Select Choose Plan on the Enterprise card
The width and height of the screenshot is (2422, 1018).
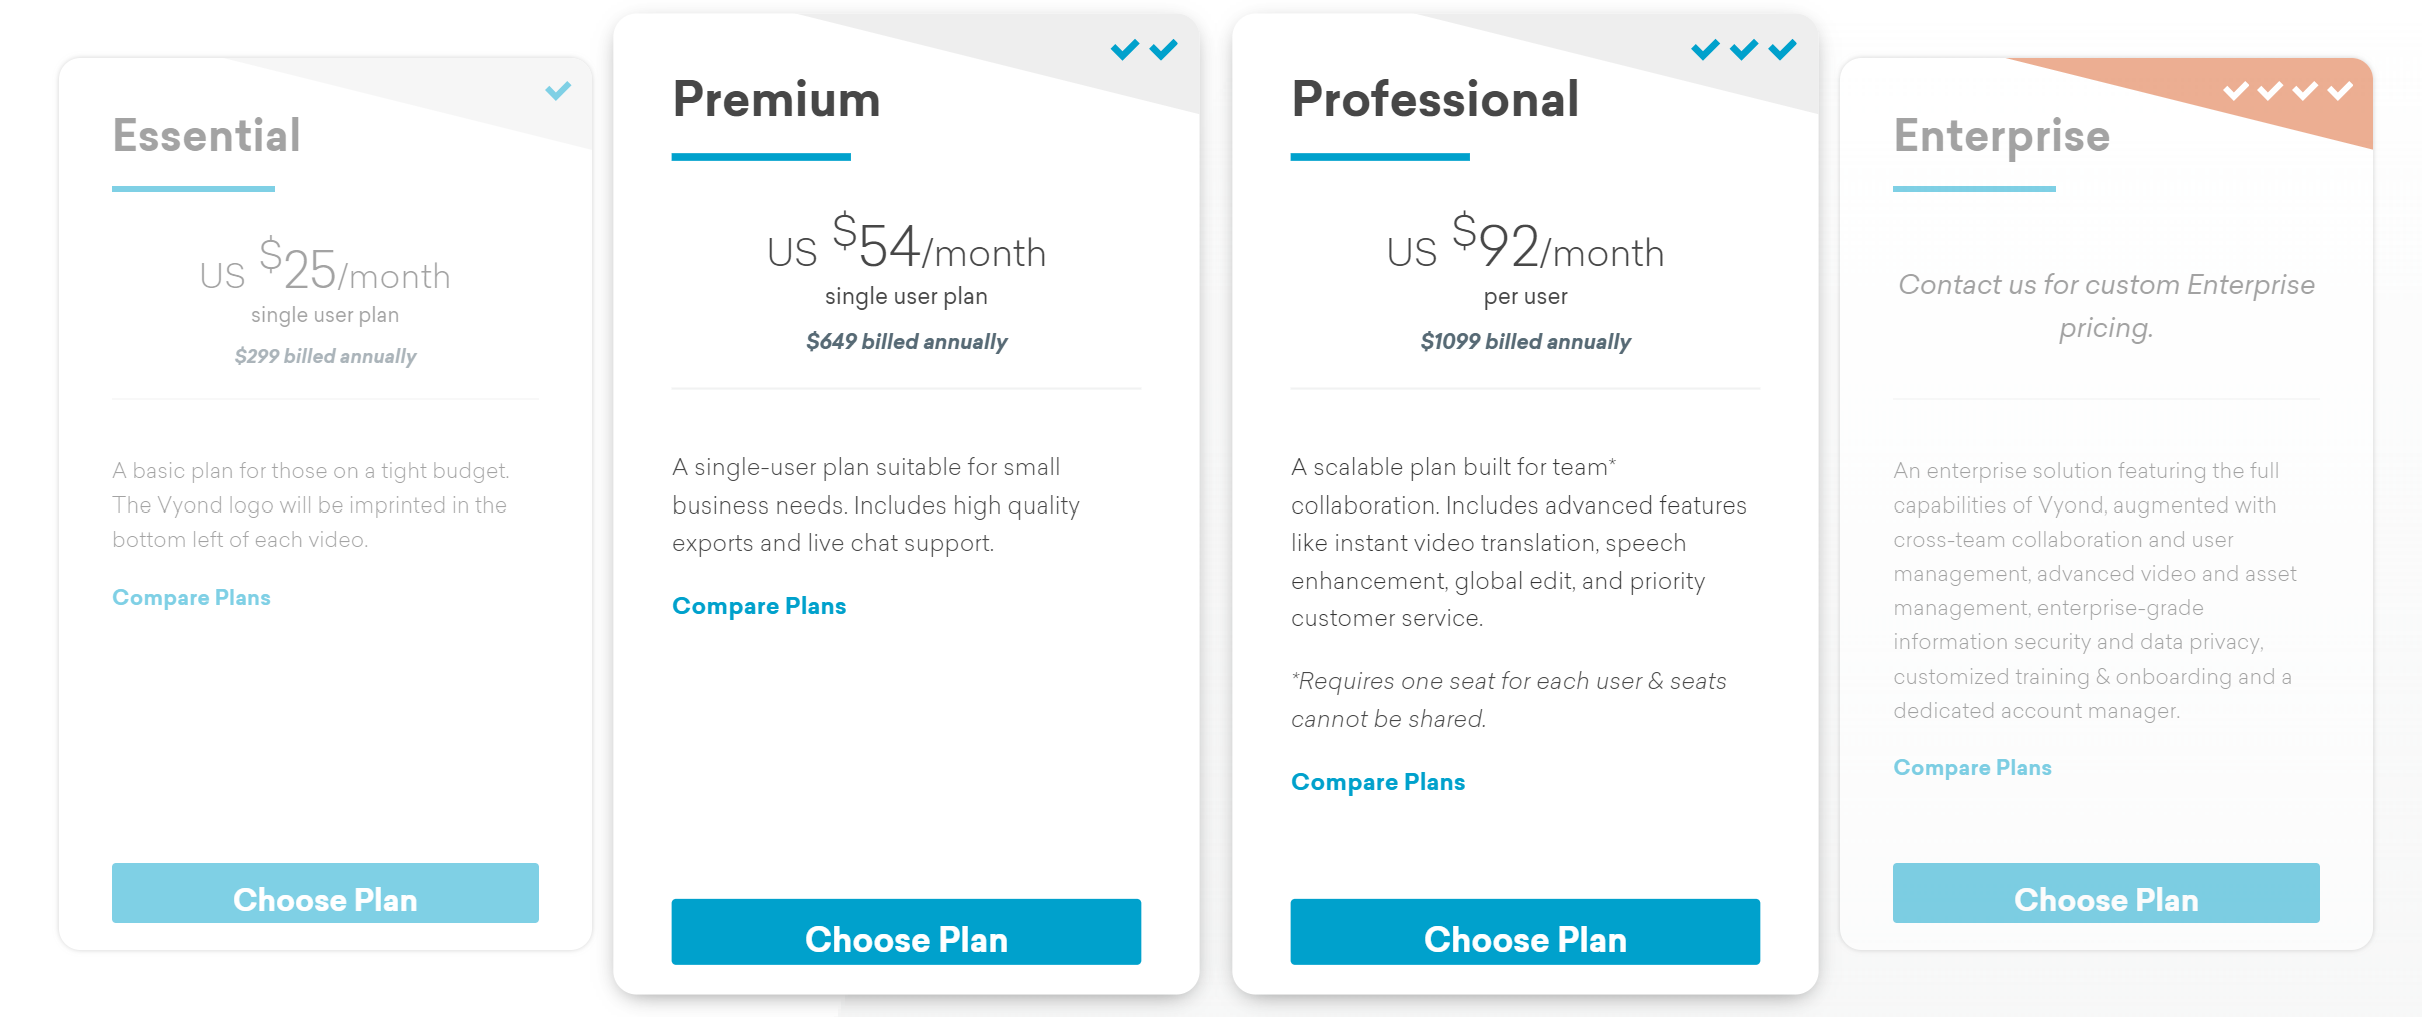click(2105, 893)
